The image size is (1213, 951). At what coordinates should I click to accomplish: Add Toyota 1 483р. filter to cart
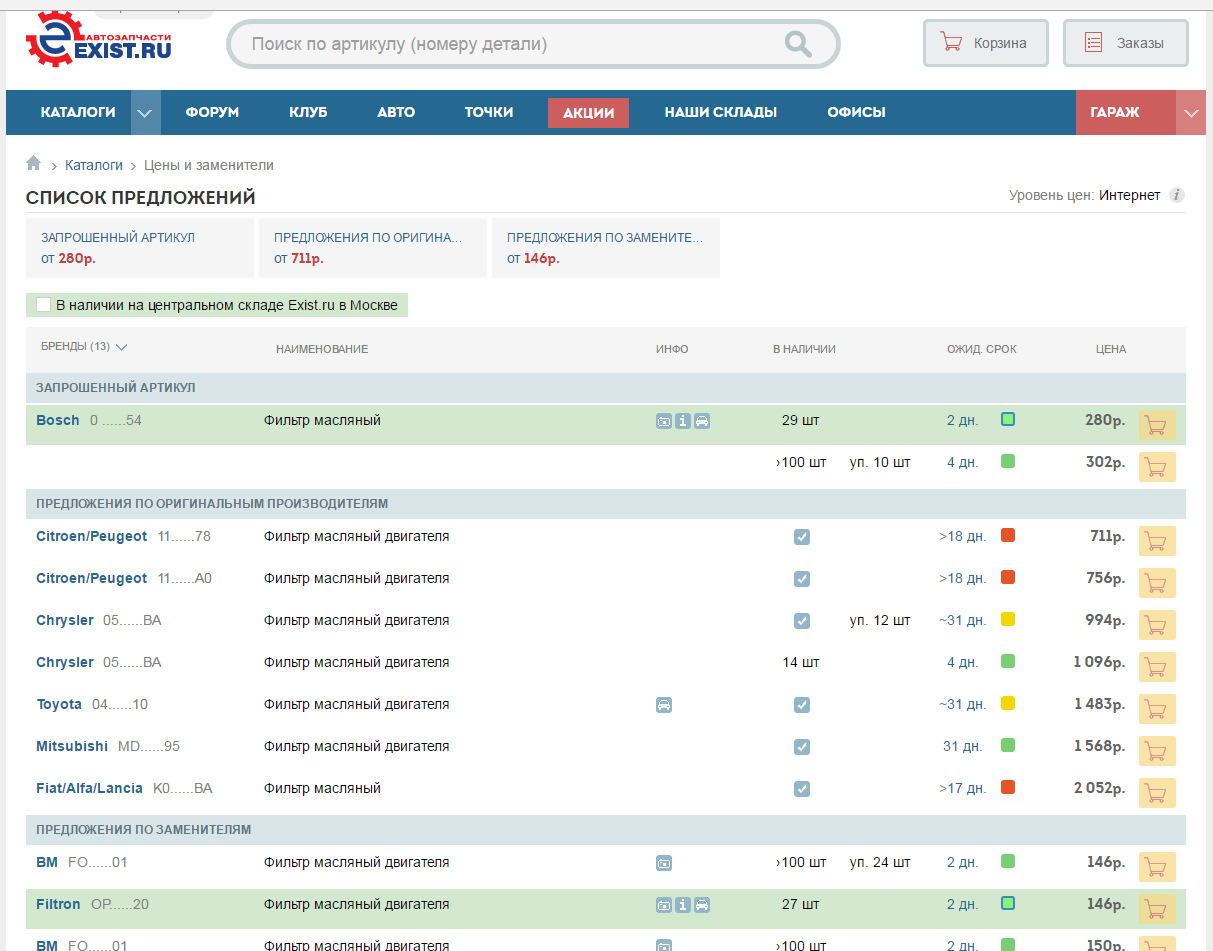1156,709
